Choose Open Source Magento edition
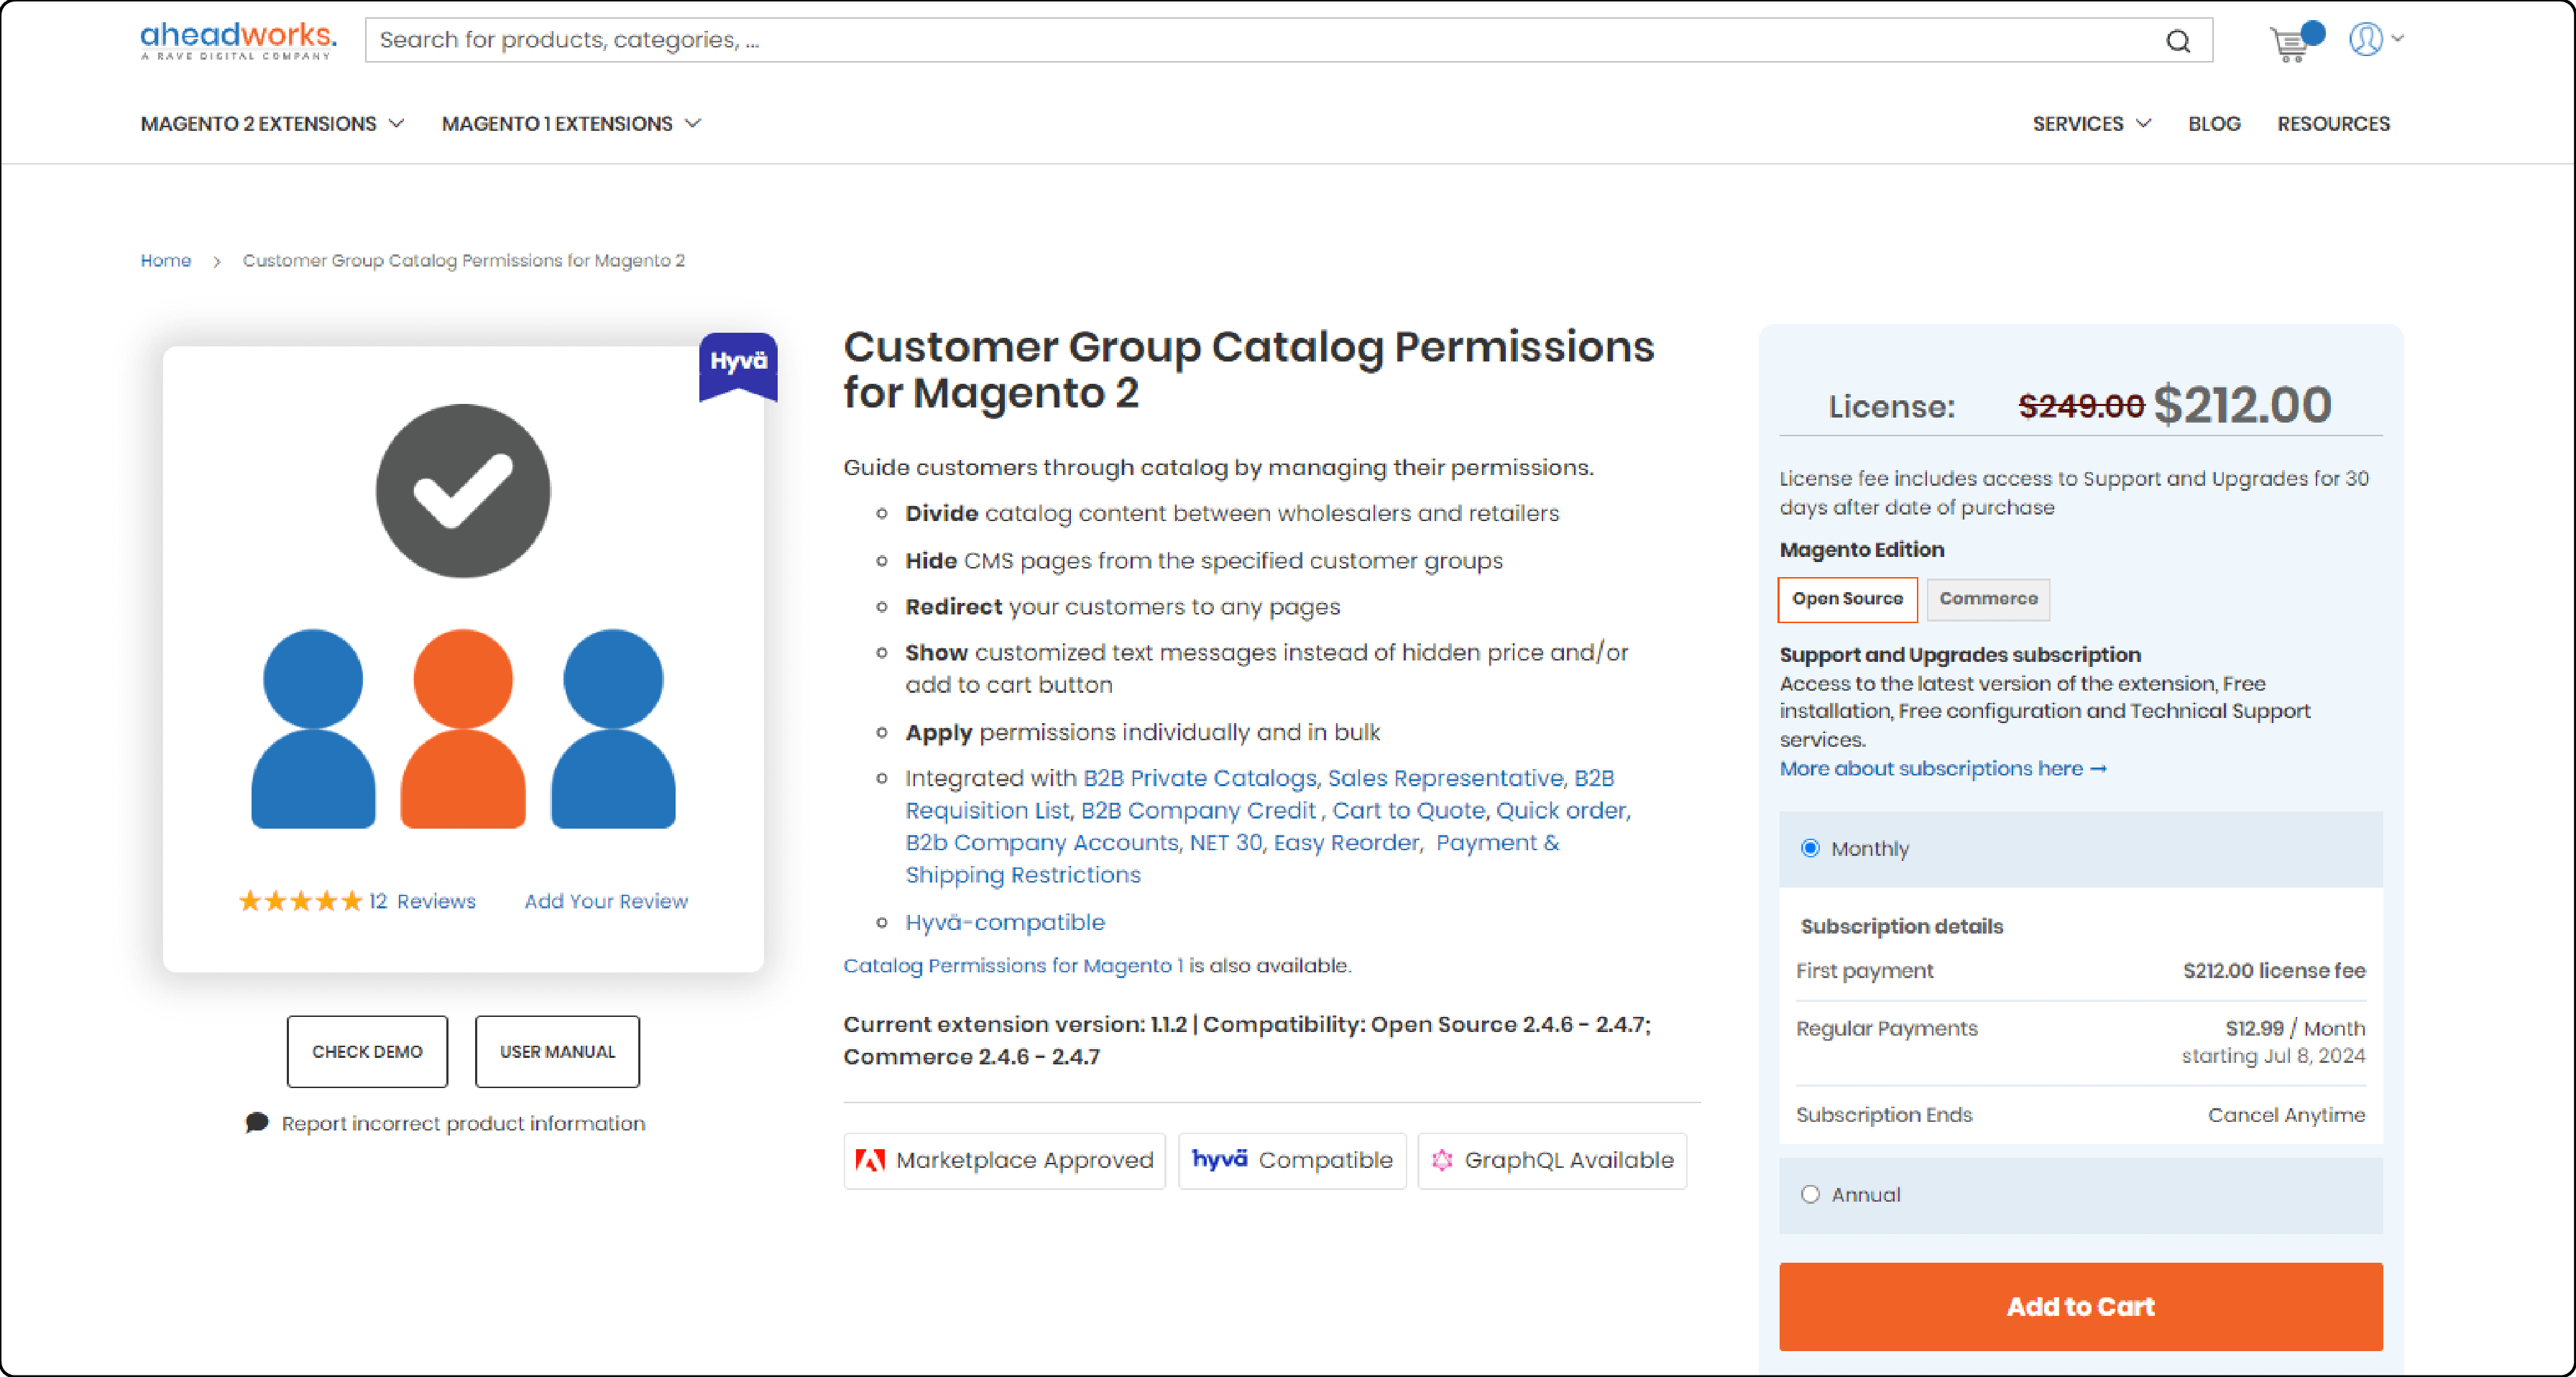 [1847, 599]
